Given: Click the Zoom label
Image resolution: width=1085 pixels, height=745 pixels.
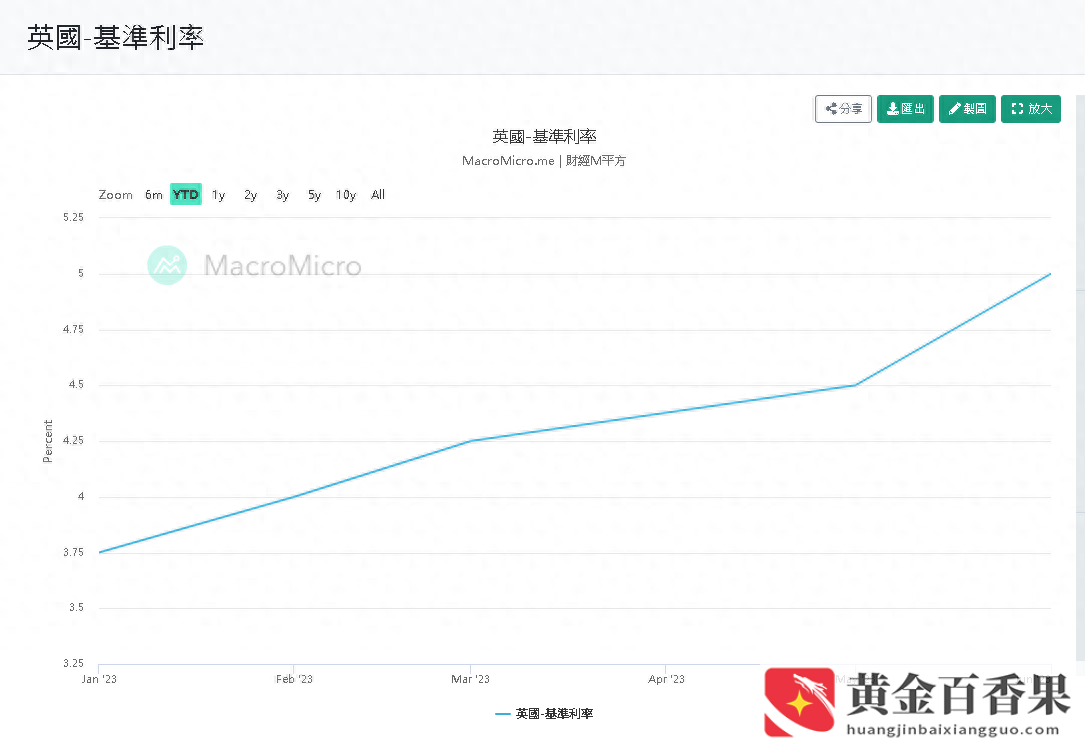Looking at the screenshot, I should click(x=116, y=194).
